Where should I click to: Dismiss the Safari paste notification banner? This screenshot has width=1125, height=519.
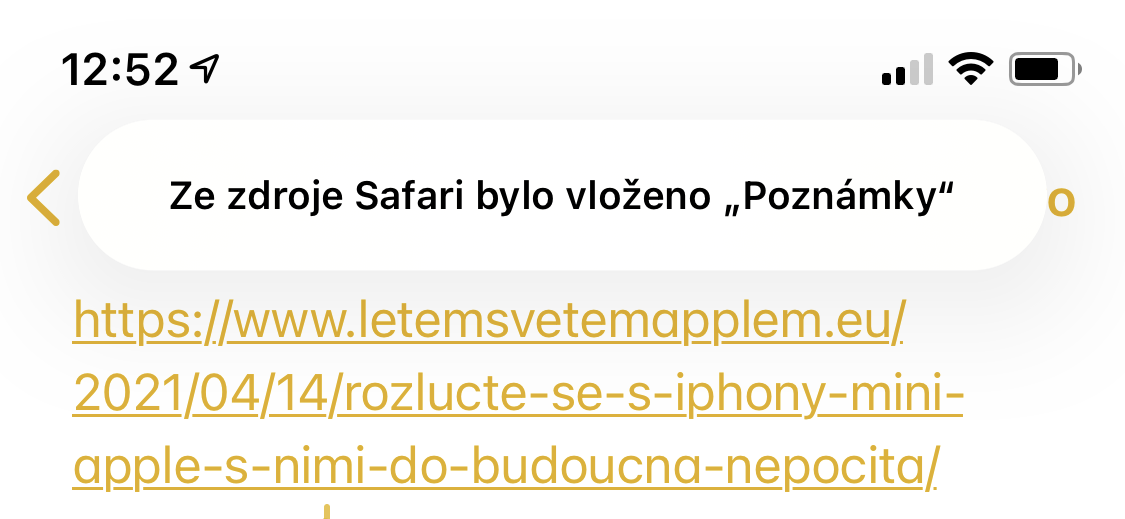pyautogui.click(x=560, y=196)
